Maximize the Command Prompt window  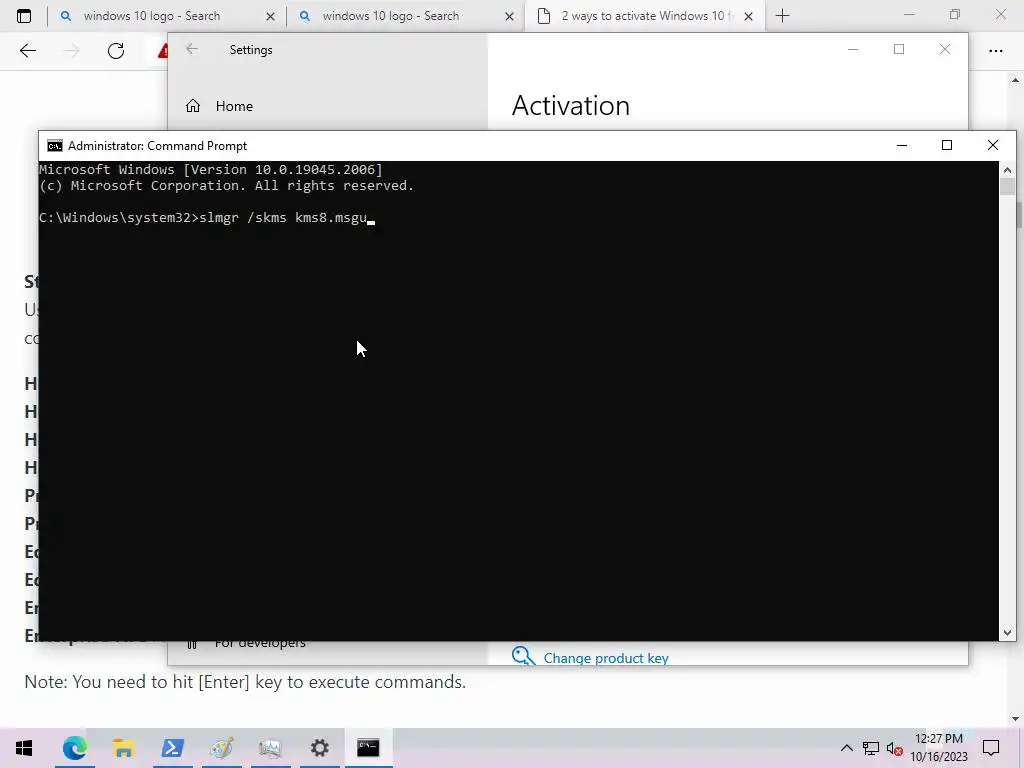[x=947, y=146]
